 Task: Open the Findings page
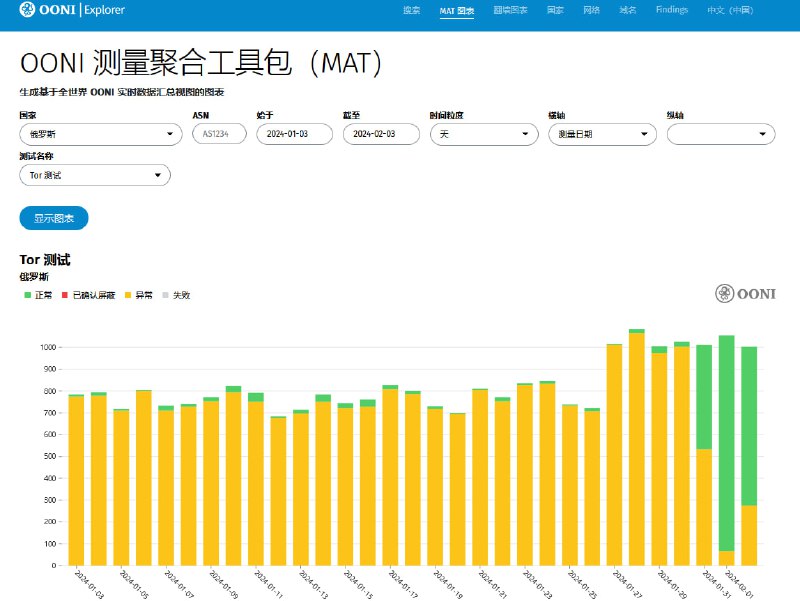(x=671, y=10)
